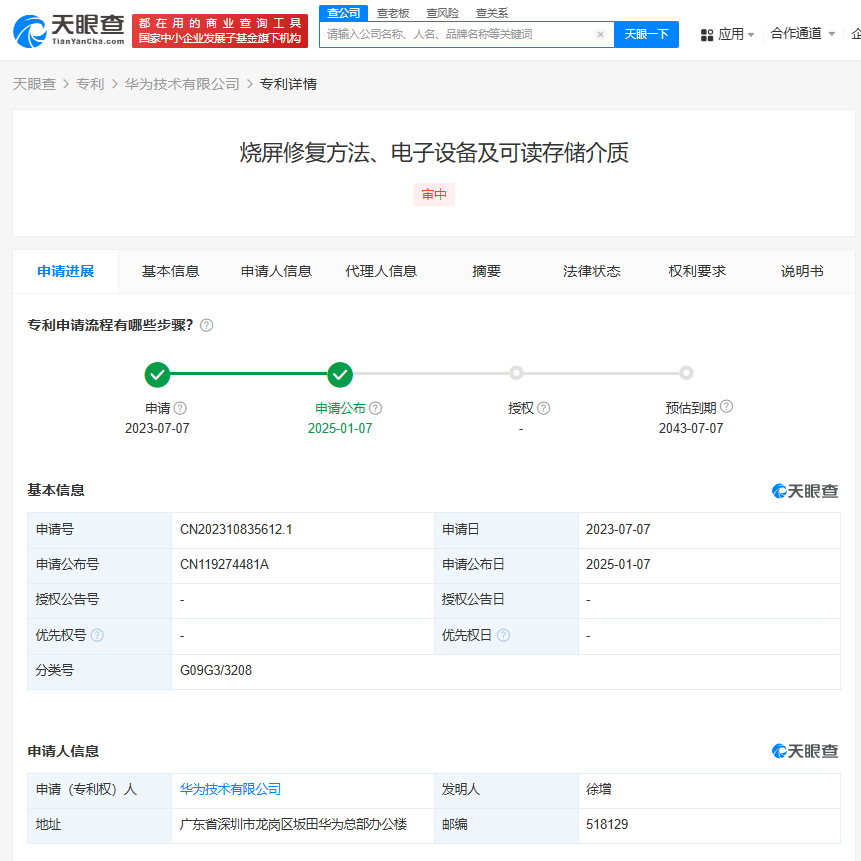This screenshot has width=861, height=861.
Task: Expand the 合作通道 dropdown menu
Action: [831, 34]
